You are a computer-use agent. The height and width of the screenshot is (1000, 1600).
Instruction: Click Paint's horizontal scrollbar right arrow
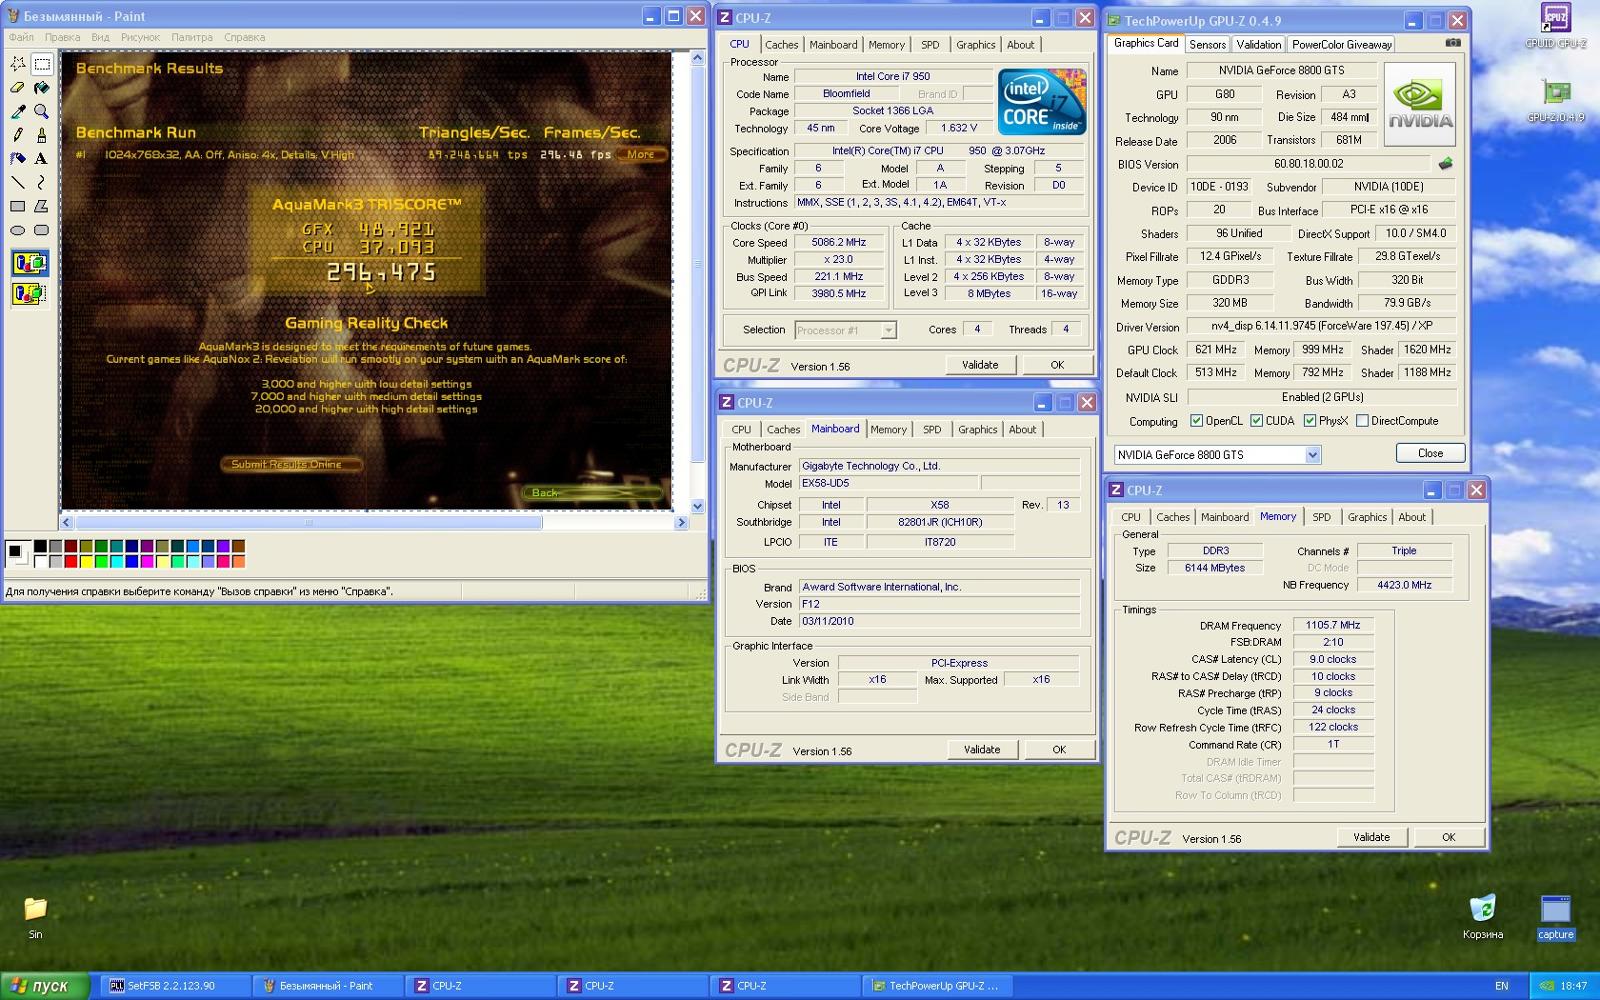point(681,522)
